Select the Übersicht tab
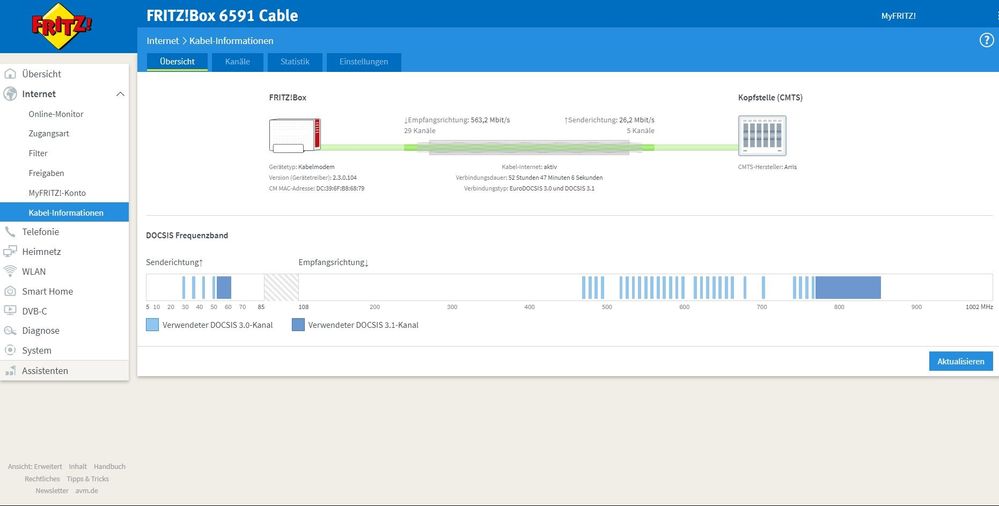Viewport: 999px width, 506px height. 177,62
